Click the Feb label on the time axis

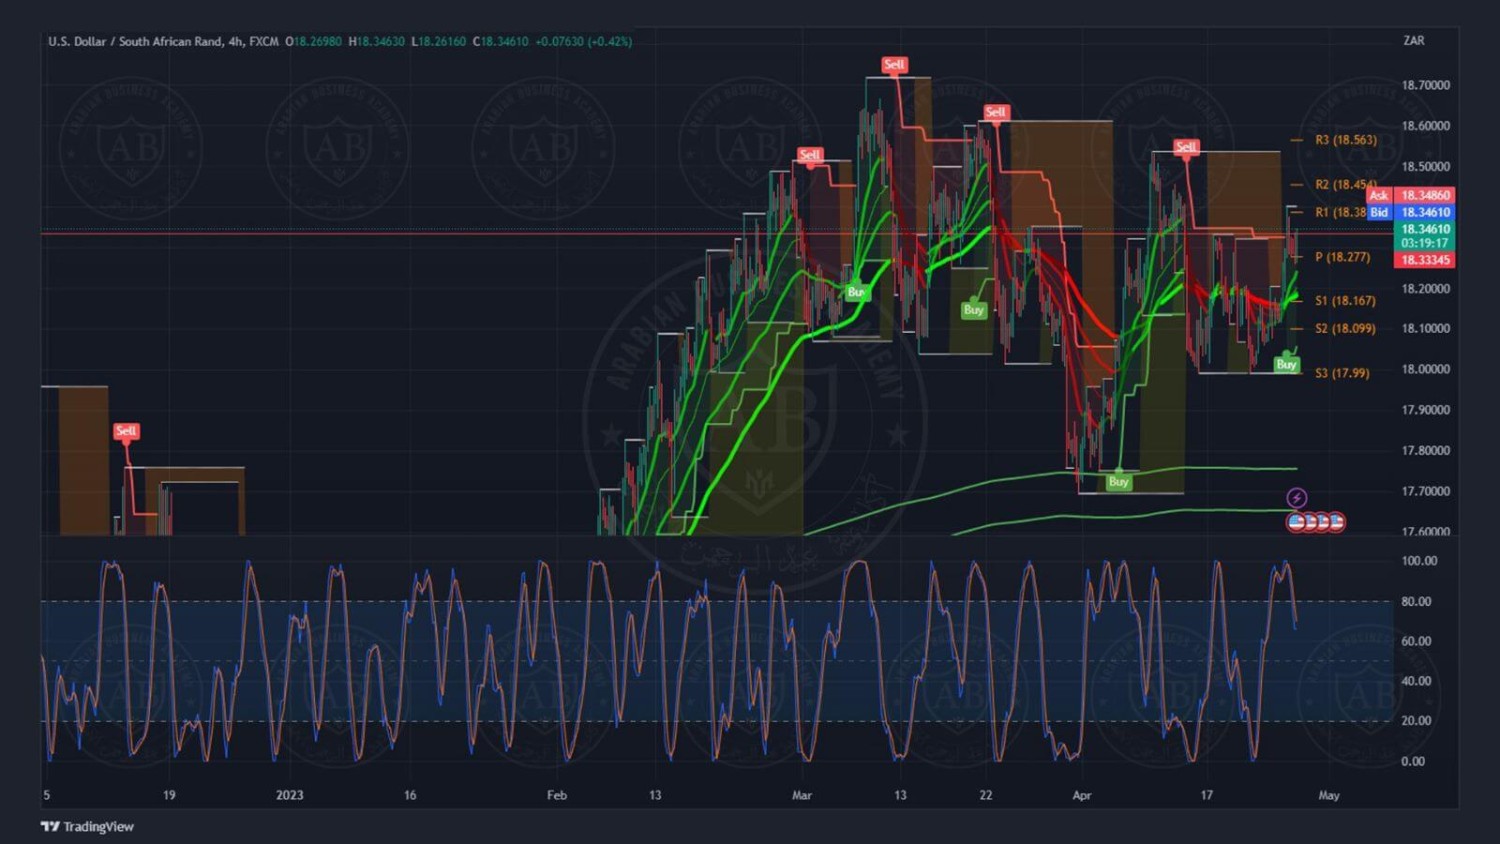(x=557, y=795)
